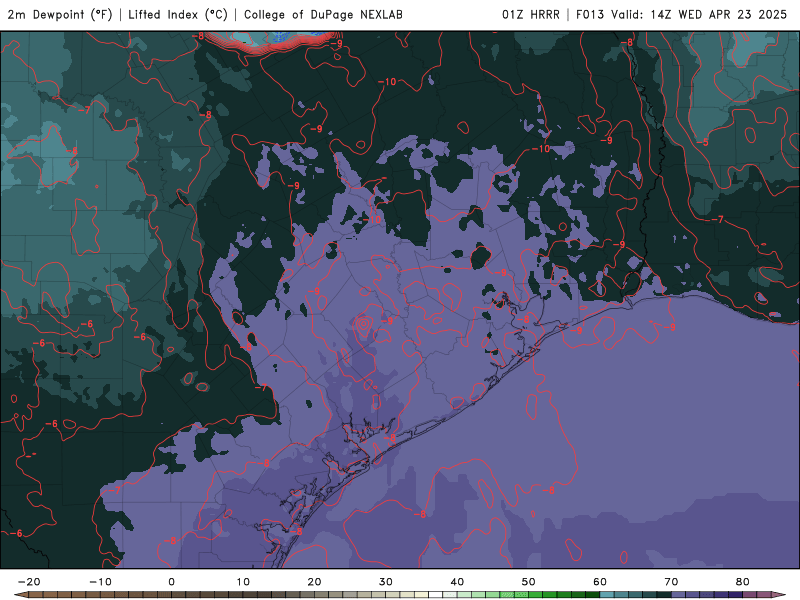Click the "2m Dewpoint (°F)" title text
Image resolution: width=800 pixels, height=600 pixels.
click(60, 15)
